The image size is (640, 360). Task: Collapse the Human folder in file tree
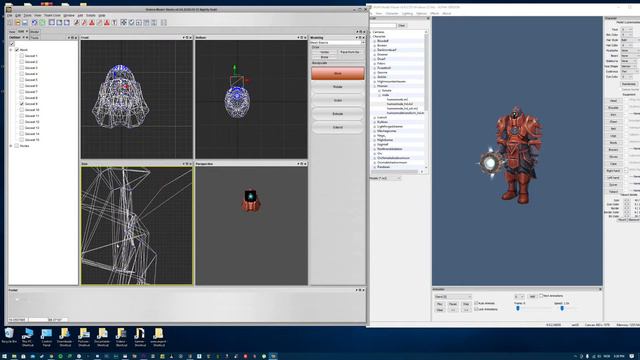click(375, 86)
